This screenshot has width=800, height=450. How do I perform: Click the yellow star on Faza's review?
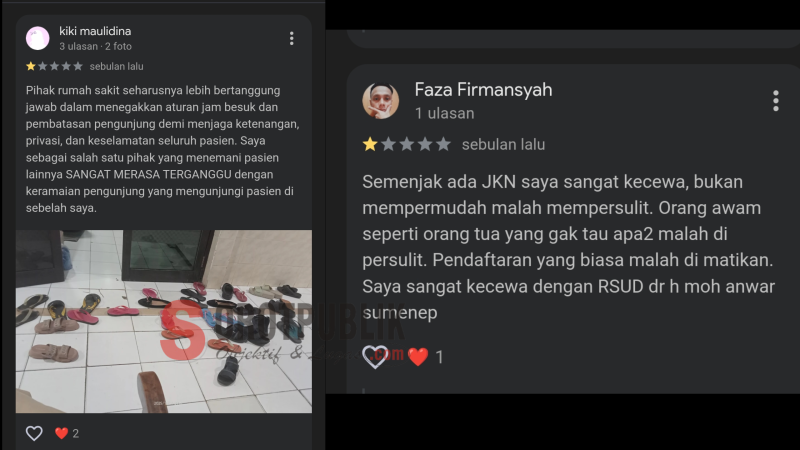(370, 144)
